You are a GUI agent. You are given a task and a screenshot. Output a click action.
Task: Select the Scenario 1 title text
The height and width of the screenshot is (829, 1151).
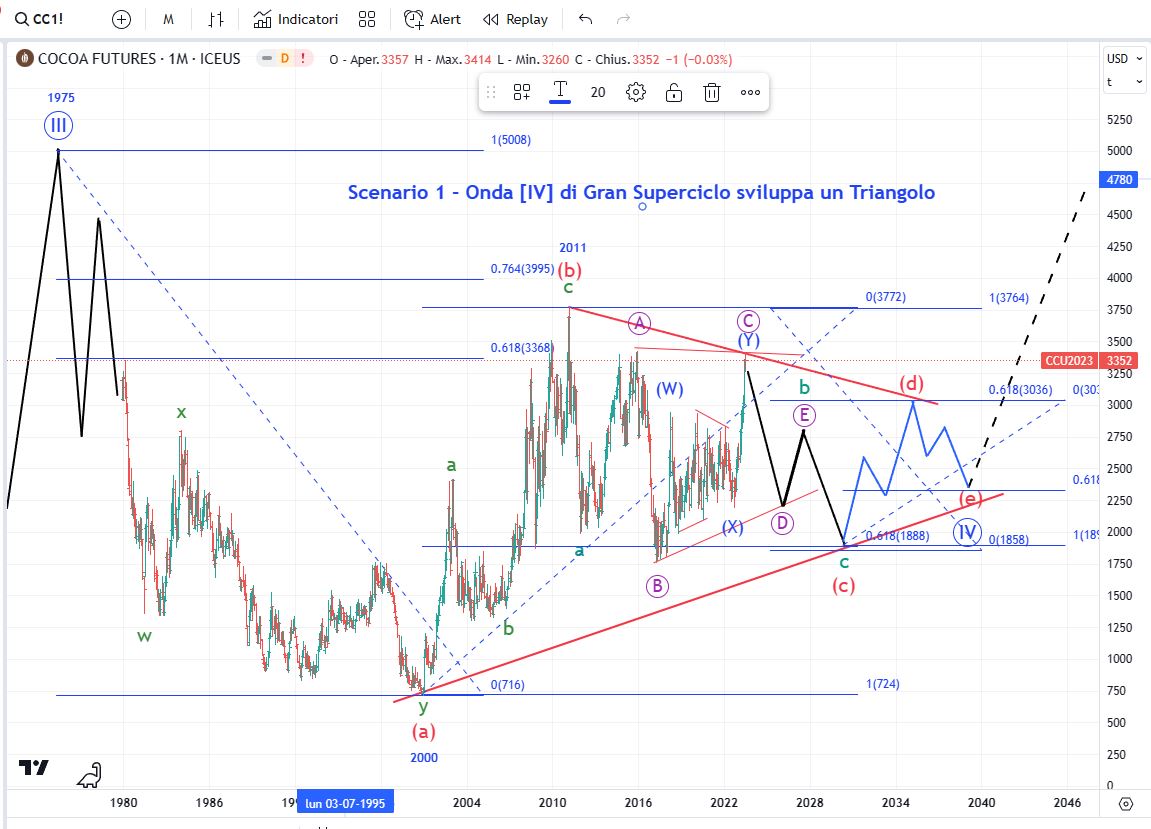[x=641, y=192]
